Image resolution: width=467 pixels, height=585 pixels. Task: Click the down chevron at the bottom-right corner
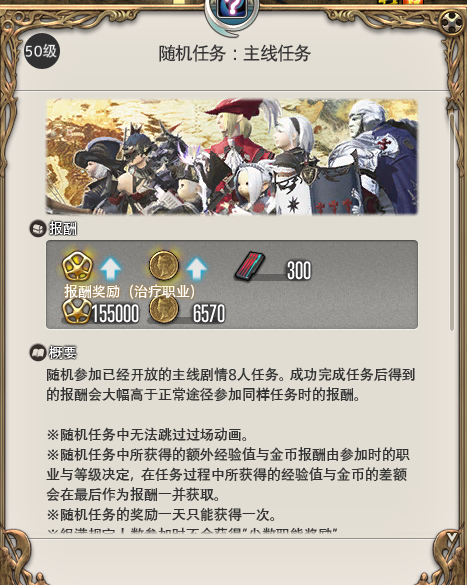[452, 537]
